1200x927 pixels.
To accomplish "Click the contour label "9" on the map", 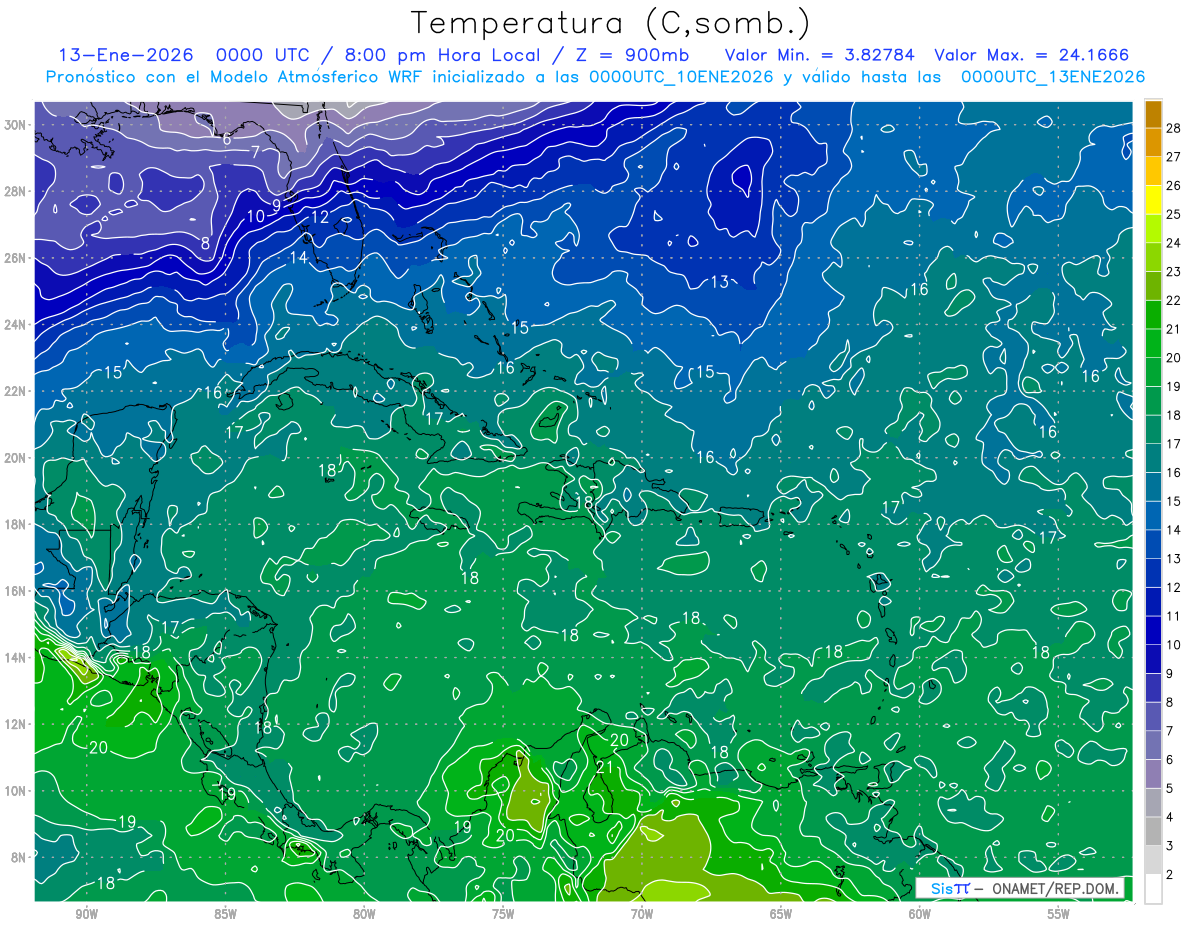I will [276, 204].
